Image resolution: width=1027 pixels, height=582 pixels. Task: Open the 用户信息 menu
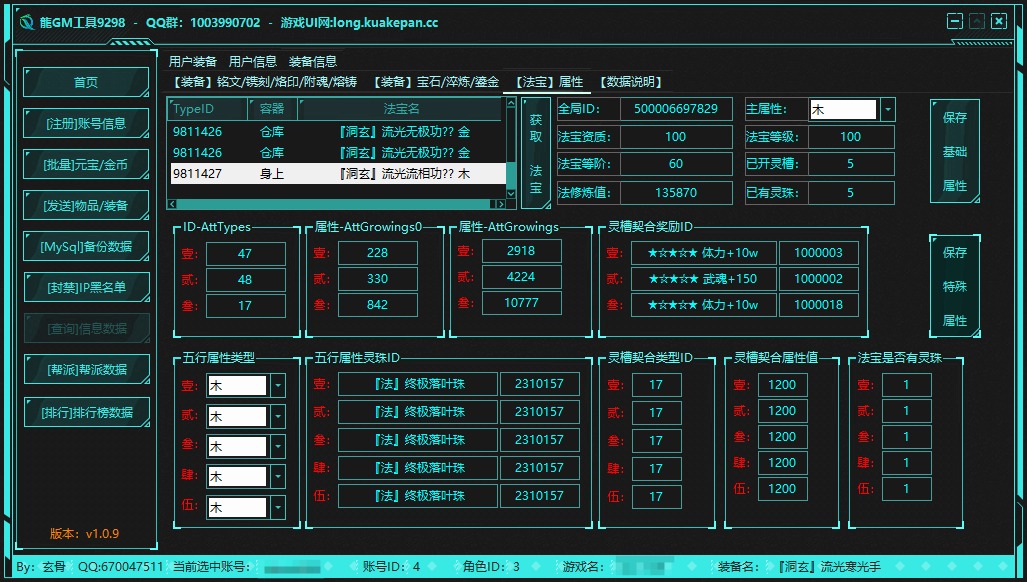coord(253,61)
